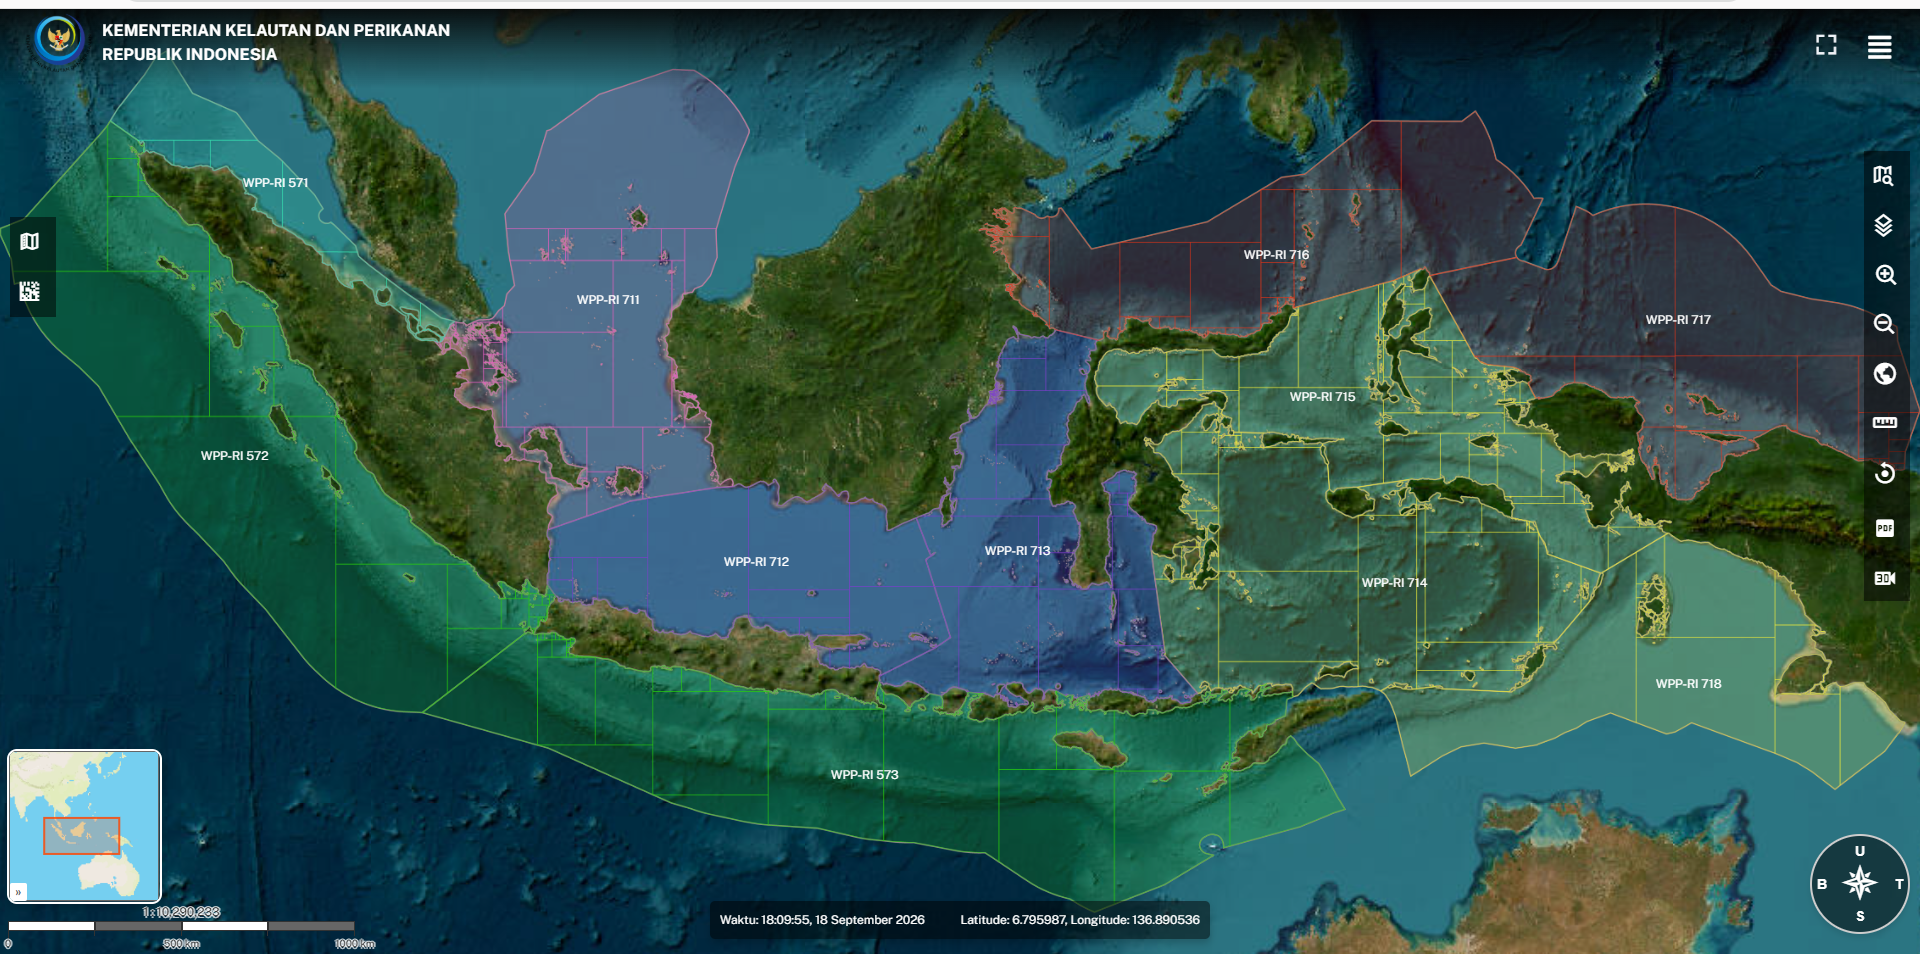
Task: Click the QR code icon
Action: point(29,291)
